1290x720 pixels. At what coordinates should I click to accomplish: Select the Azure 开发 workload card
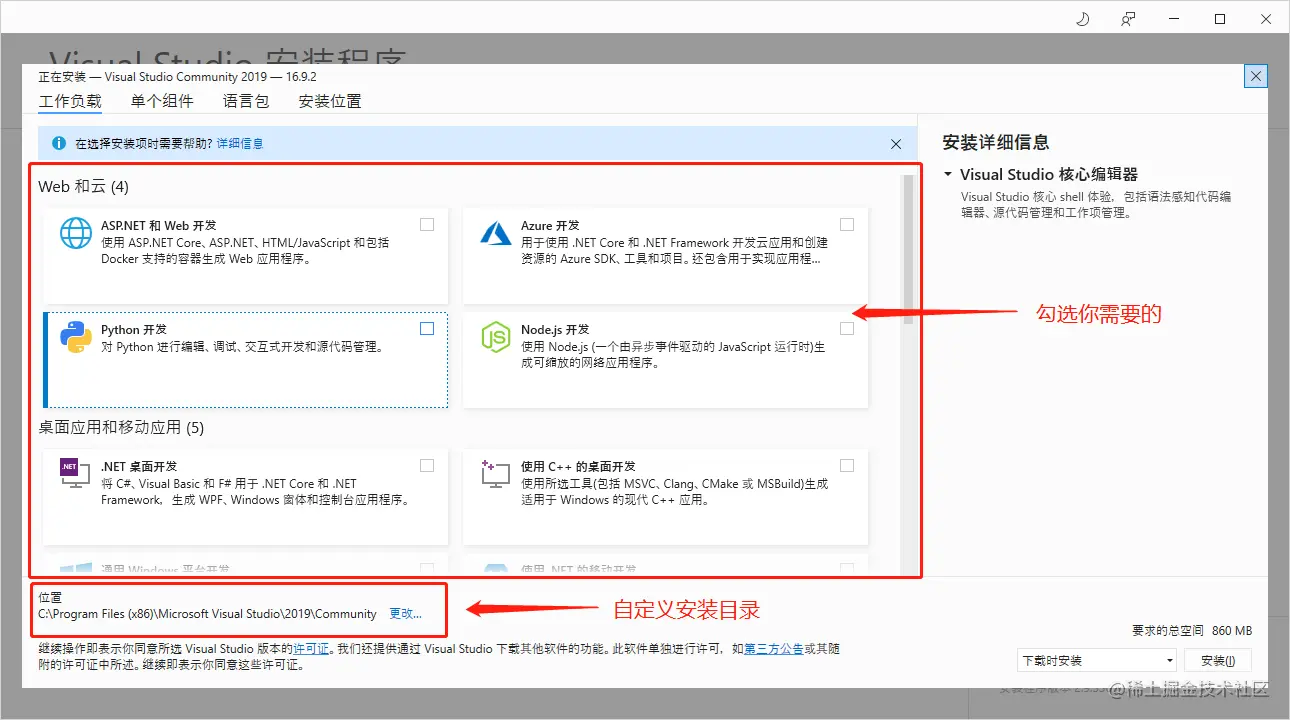point(665,255)
